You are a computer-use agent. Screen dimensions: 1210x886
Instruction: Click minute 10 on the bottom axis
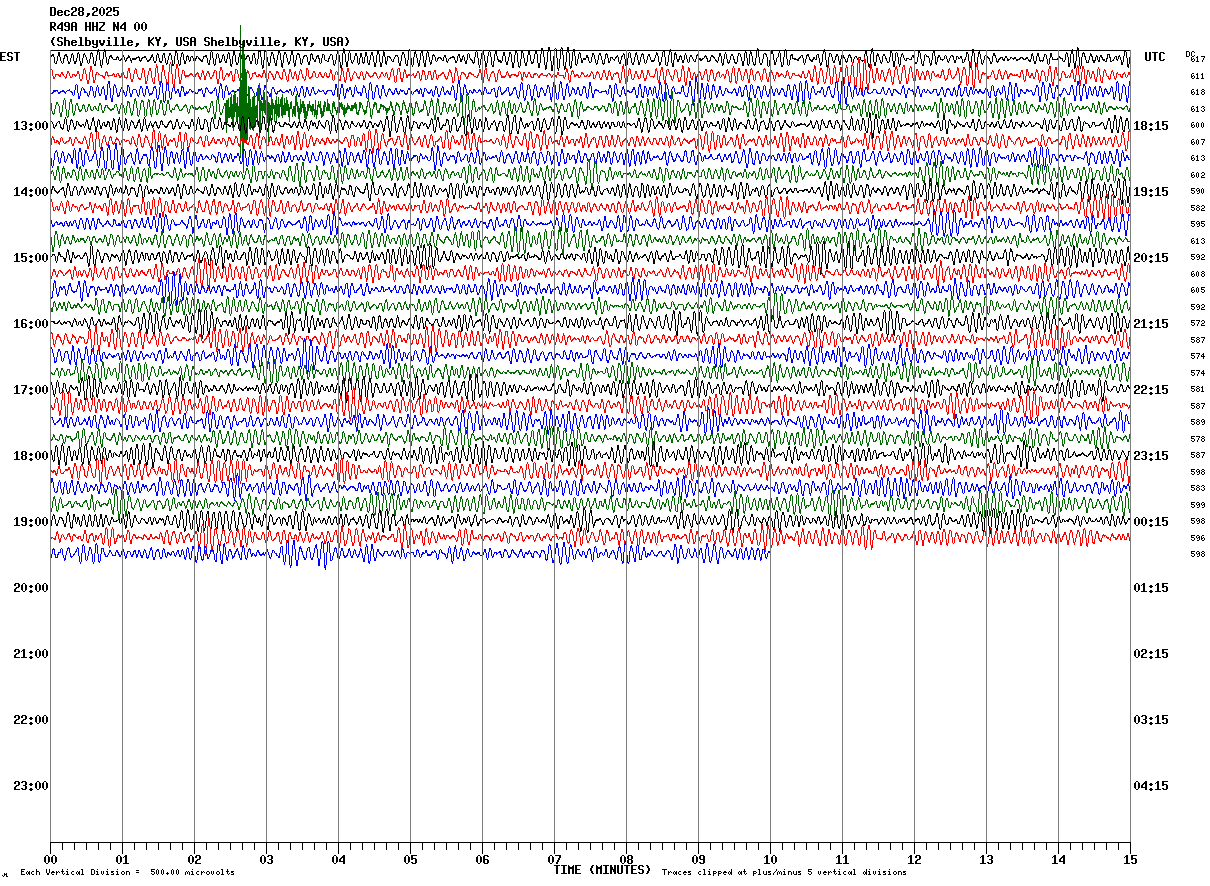click(770, 860)
